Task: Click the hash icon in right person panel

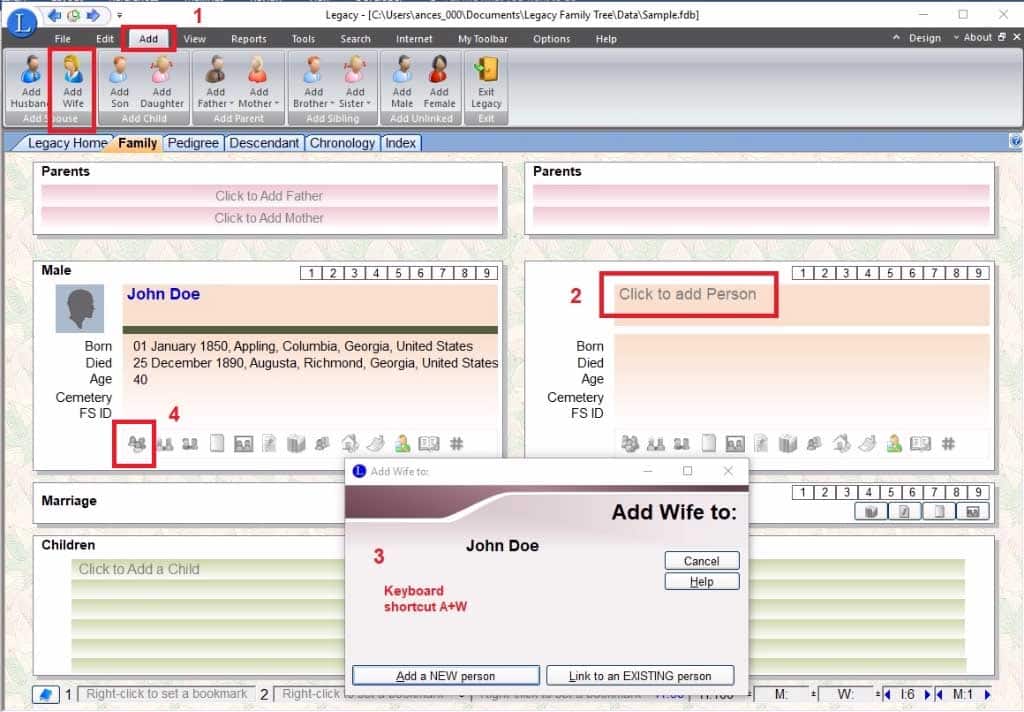Action: (948, 444)
